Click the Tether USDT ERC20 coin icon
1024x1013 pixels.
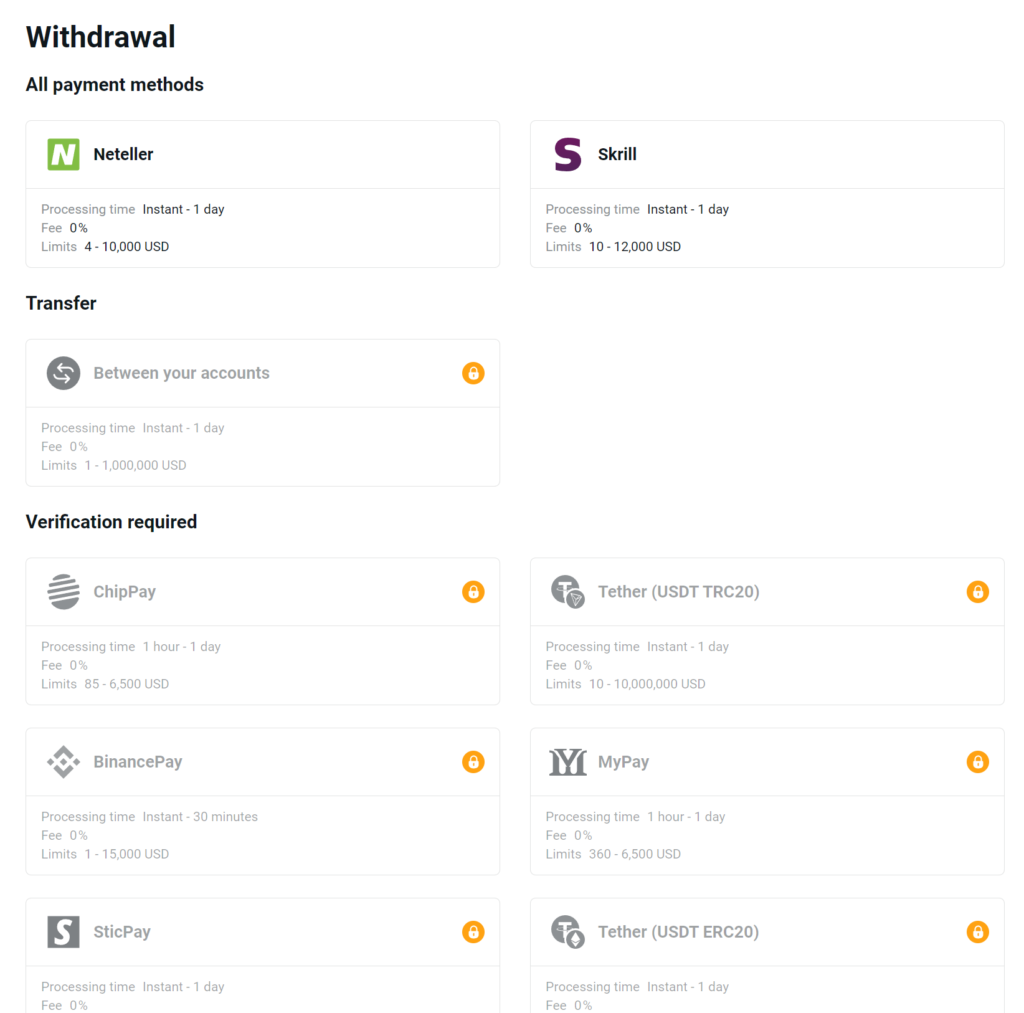point(568,931)
